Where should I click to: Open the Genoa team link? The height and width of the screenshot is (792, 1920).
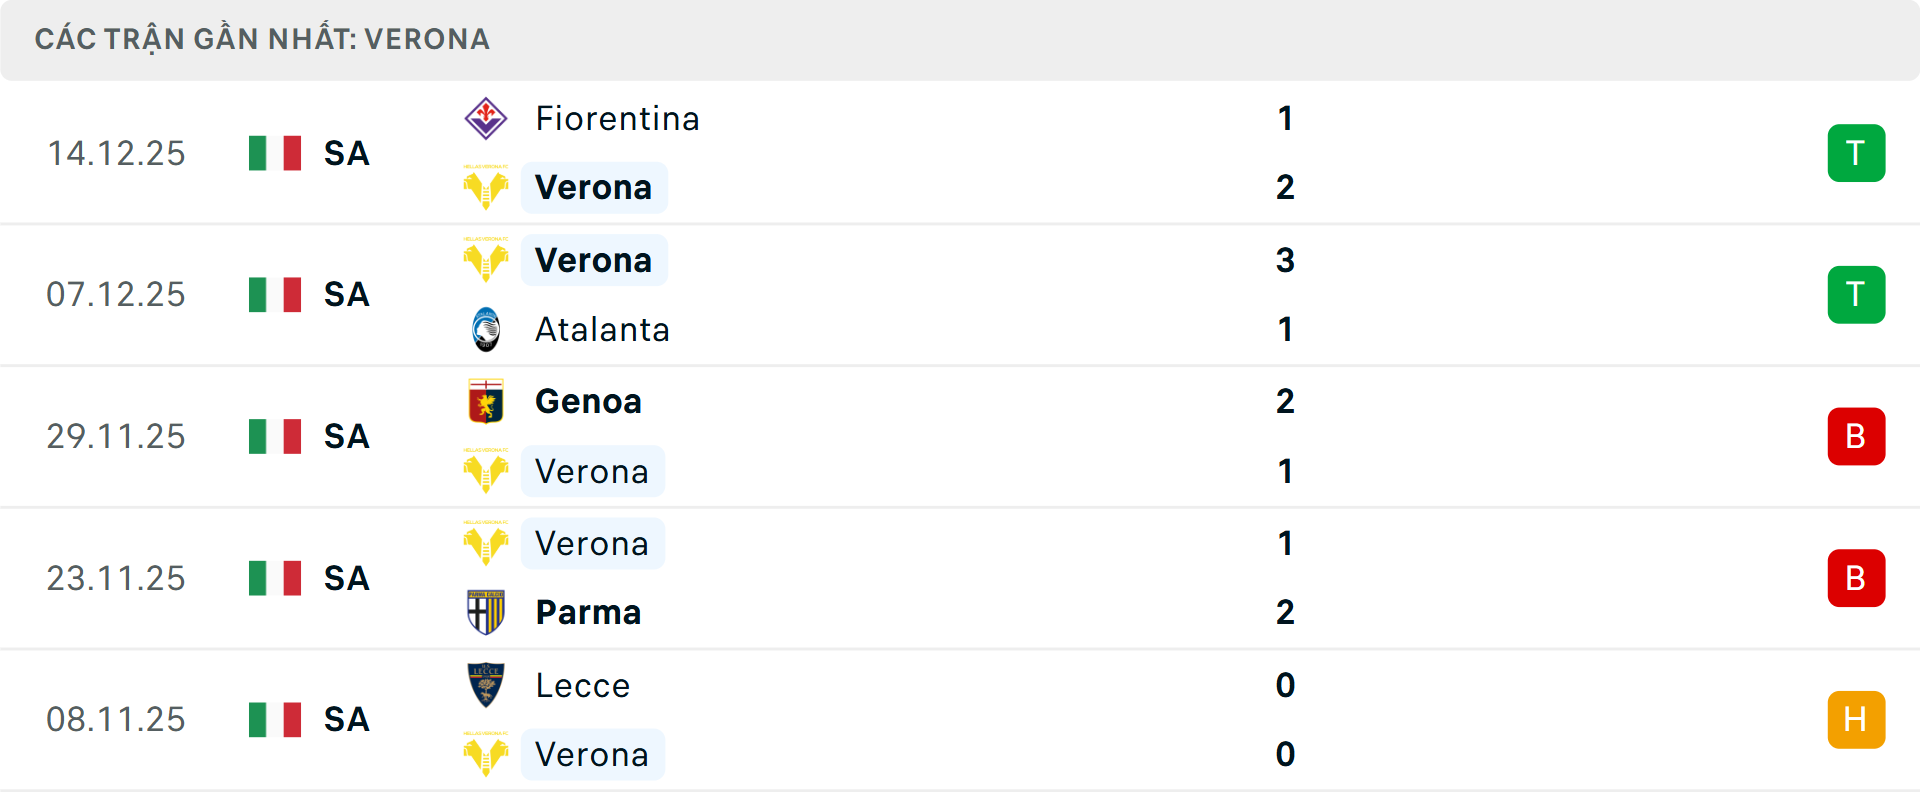[588, 402]
